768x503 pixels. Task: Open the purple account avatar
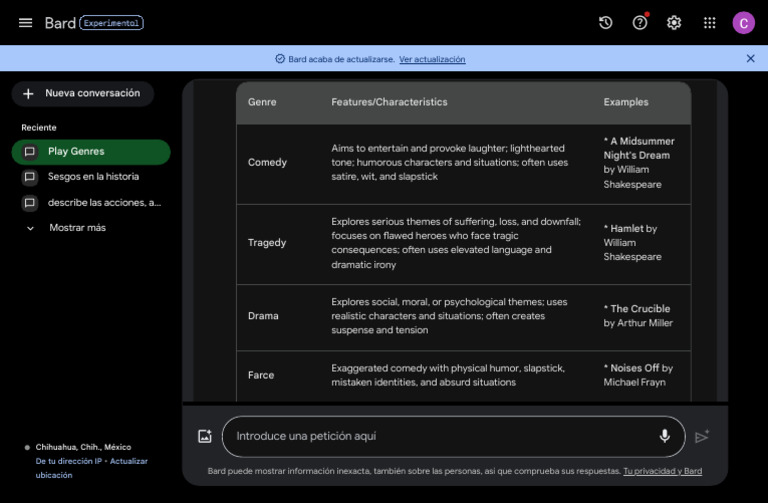[743, 23]
